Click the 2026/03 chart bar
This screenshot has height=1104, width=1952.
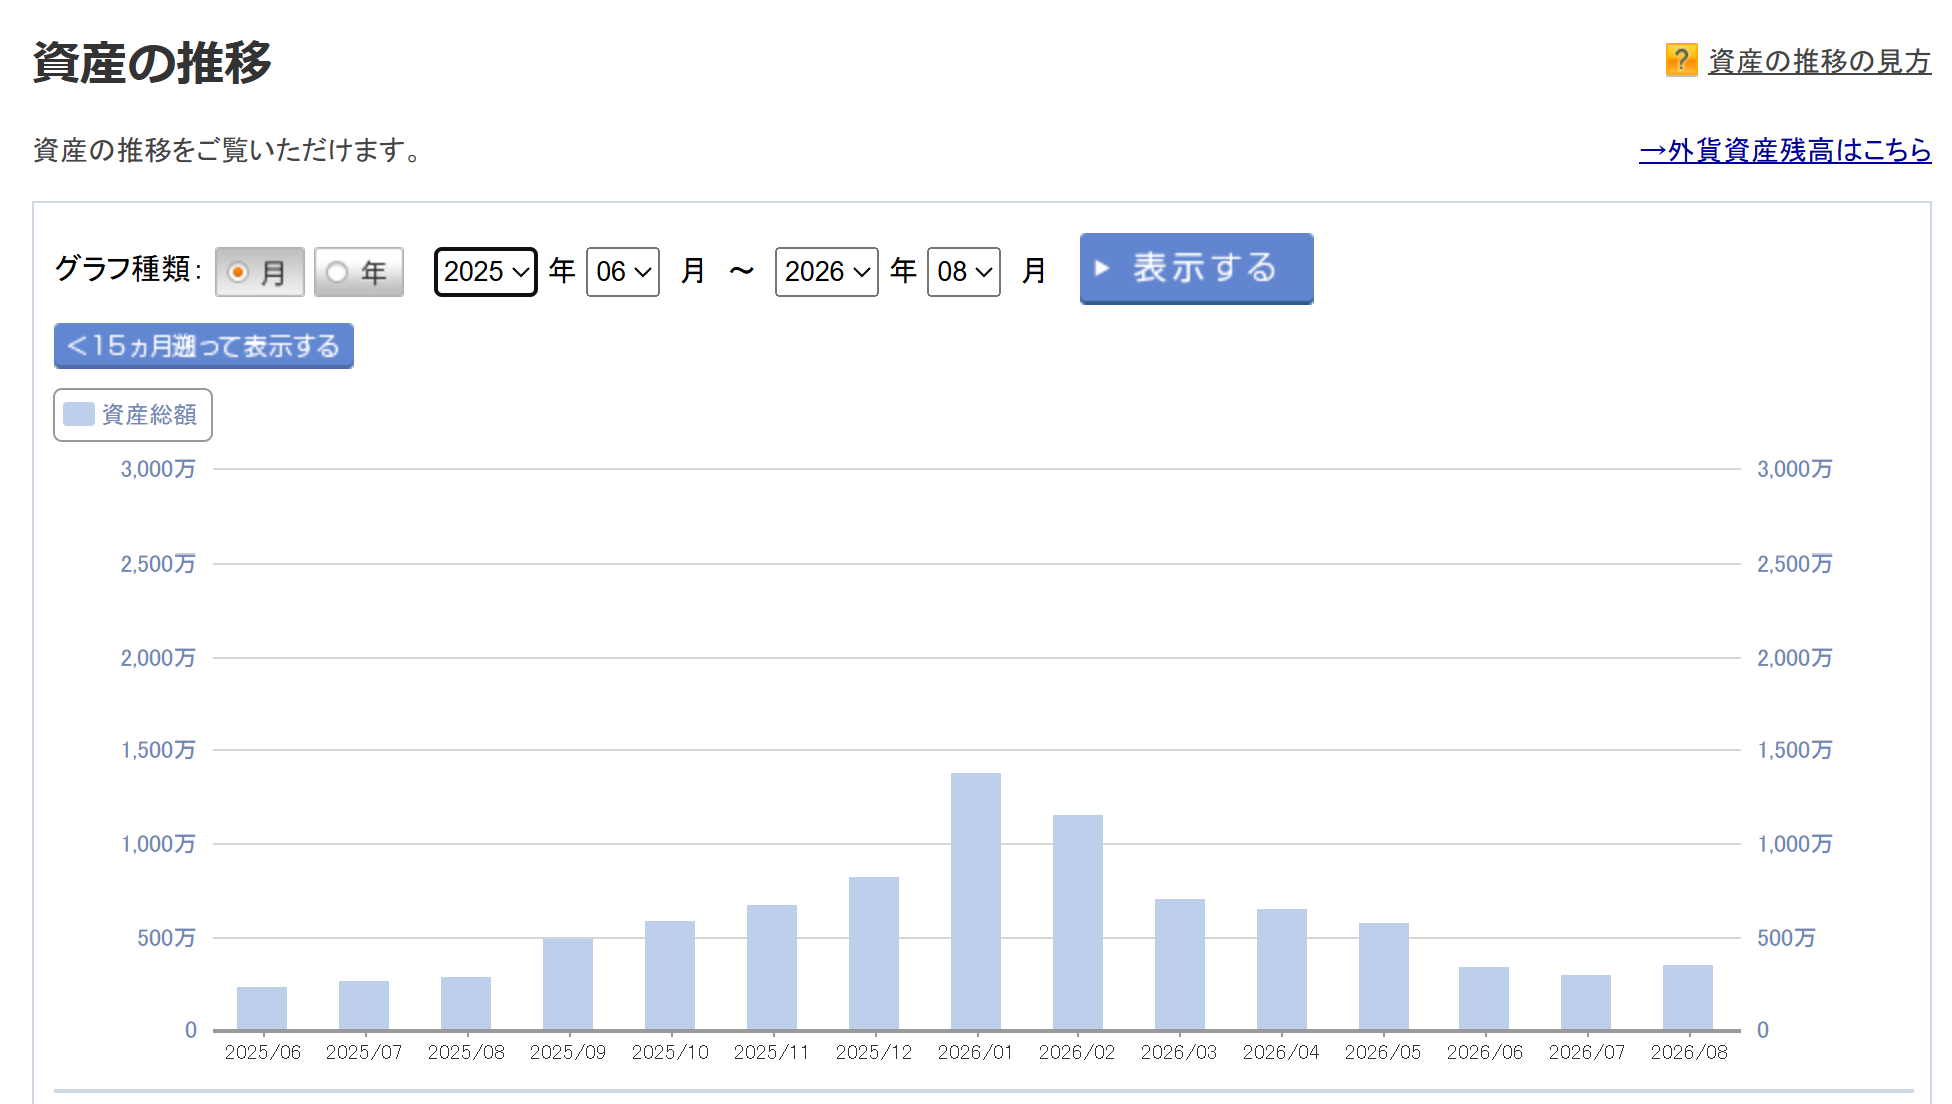pyautogui.click(x=1180, y=964)
